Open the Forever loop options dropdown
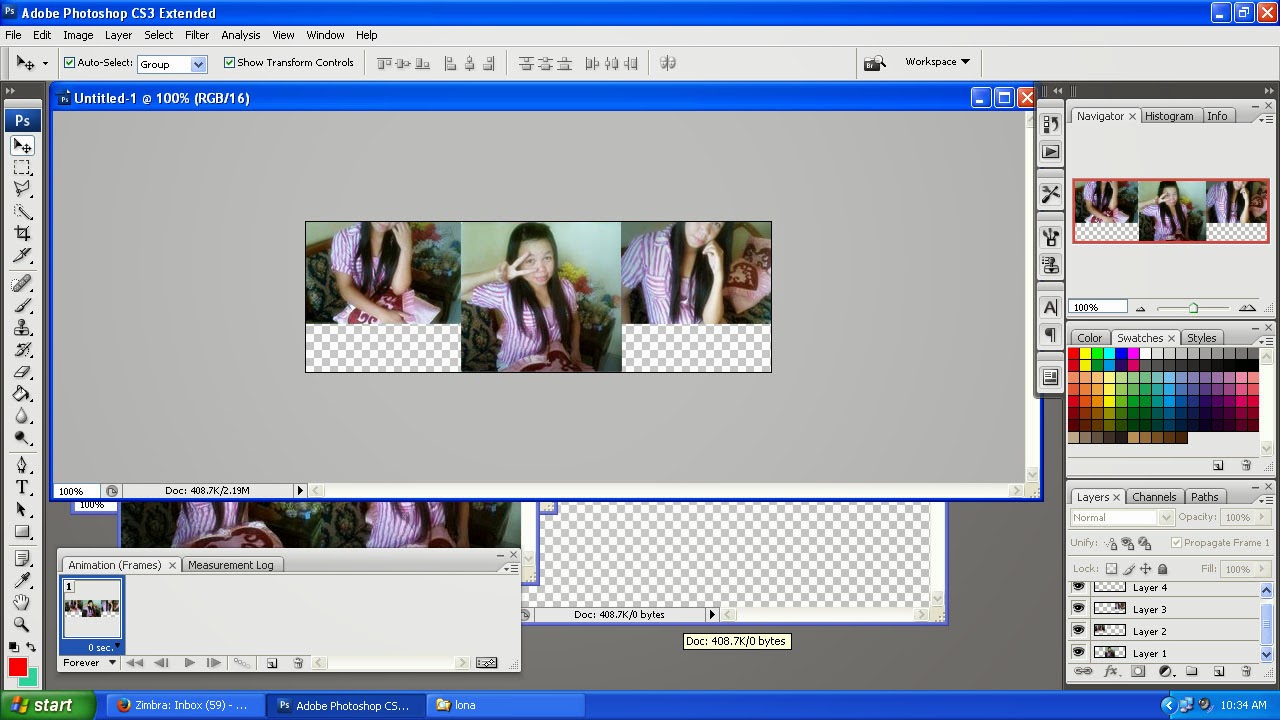 pyautogui.click(x=88, y=662)
